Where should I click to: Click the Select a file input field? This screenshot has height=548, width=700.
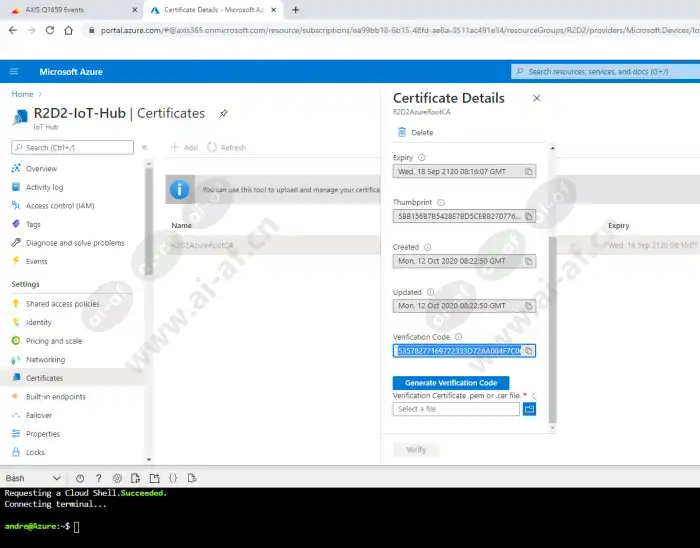click(x=456, y=409)
